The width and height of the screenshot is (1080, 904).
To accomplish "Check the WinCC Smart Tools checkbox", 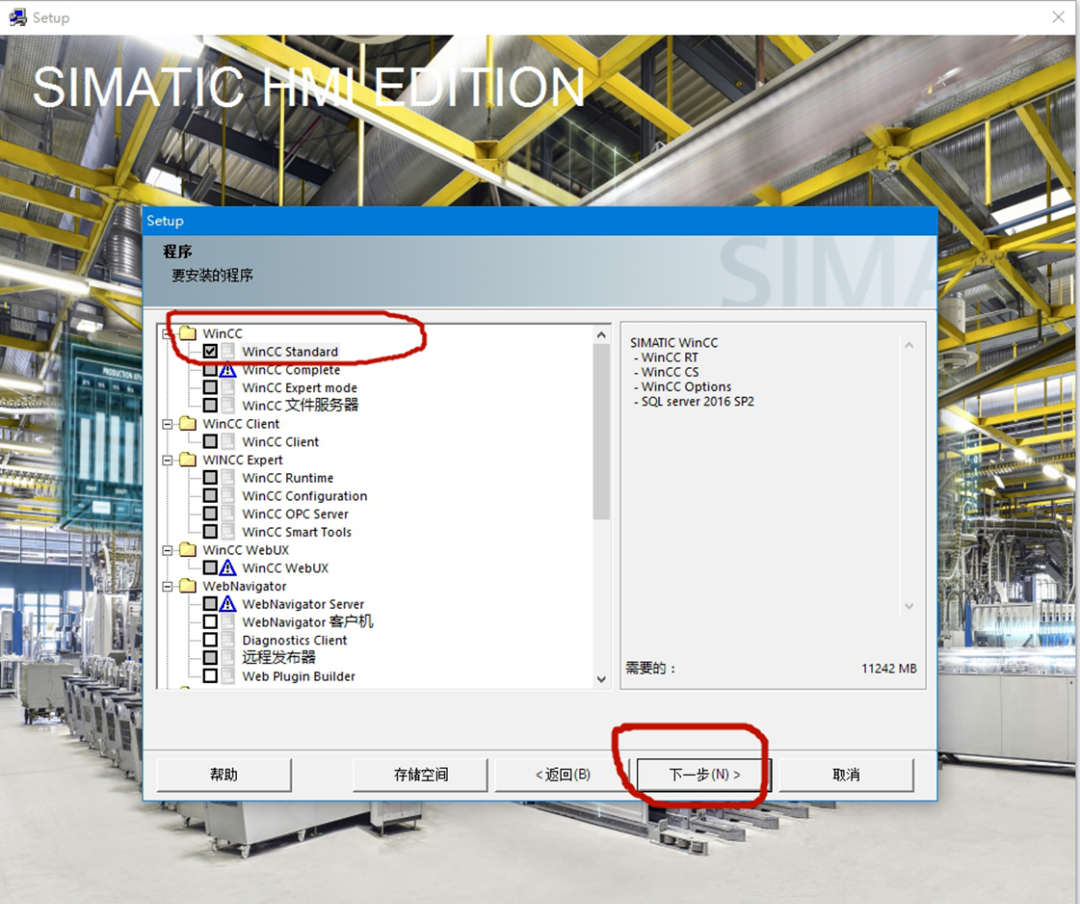I will tap(210, 531).
